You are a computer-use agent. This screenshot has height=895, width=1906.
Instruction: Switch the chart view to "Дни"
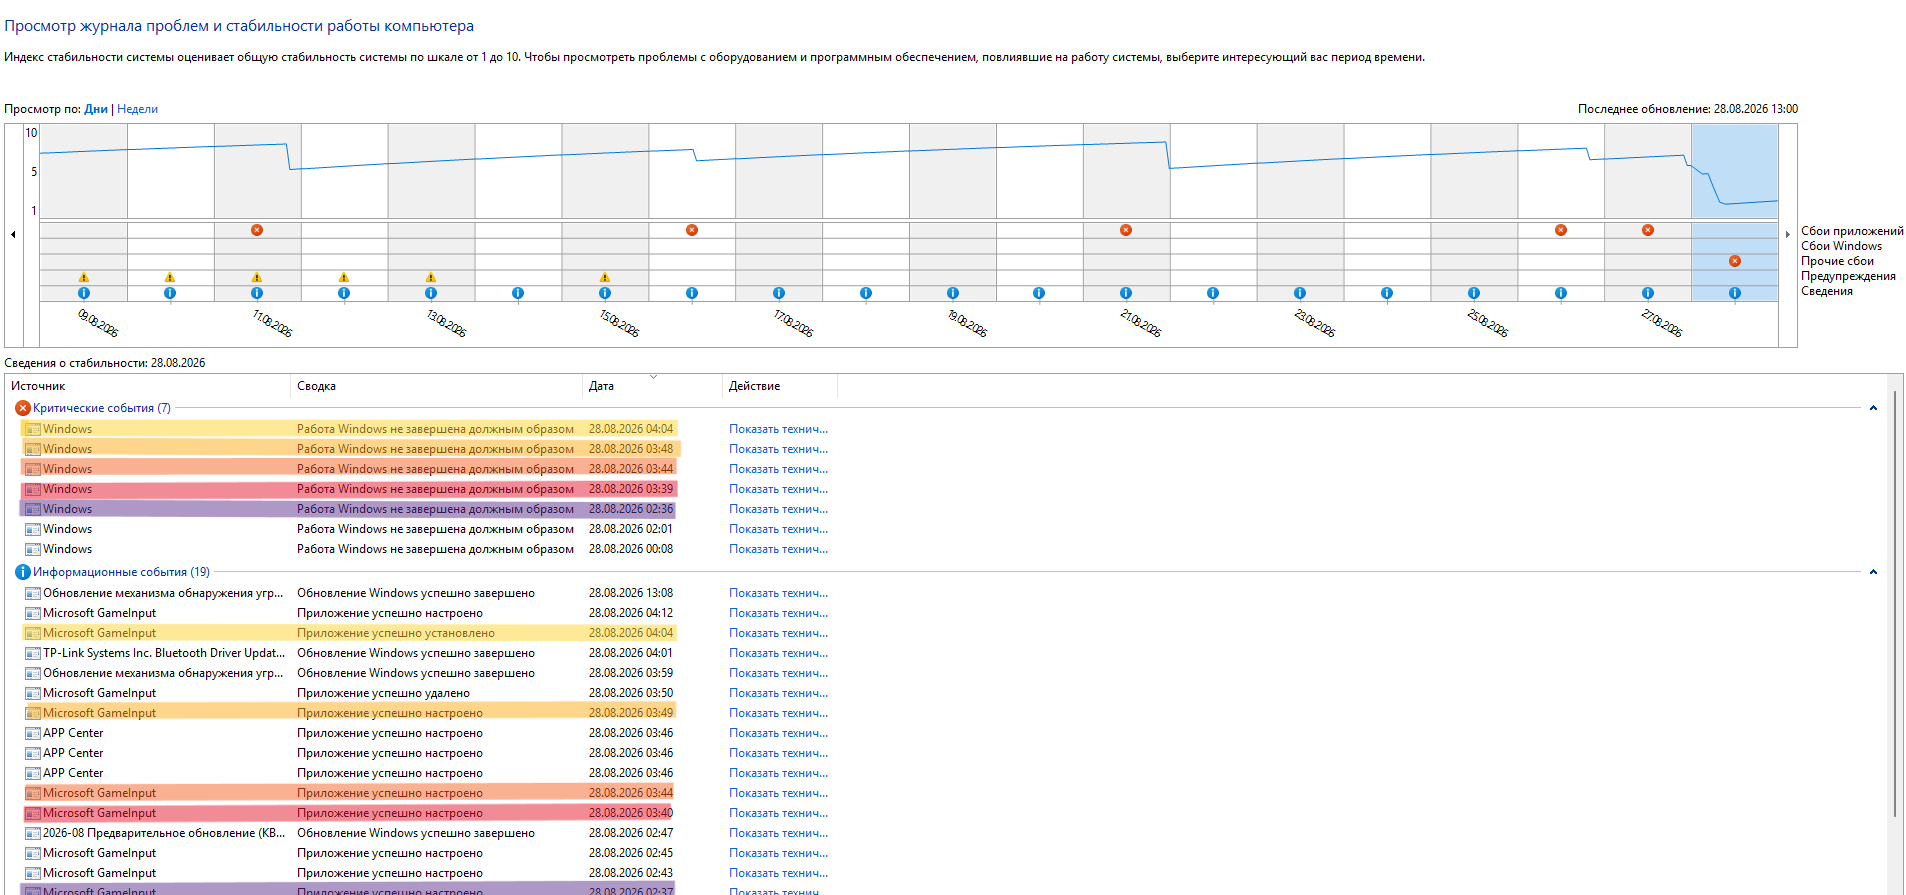pos(96,109)
